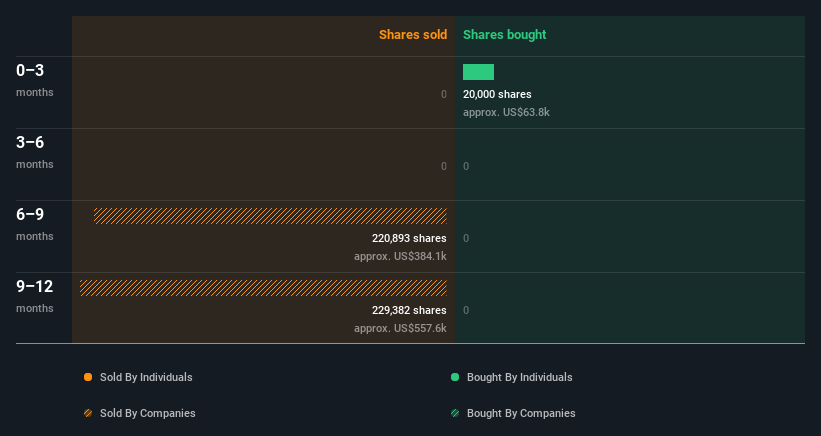The height and width of the screenshot is (436, 821).
Task: Select the approx. US$384.1k value
Action: pyautogui.click(x=400, y=256)
